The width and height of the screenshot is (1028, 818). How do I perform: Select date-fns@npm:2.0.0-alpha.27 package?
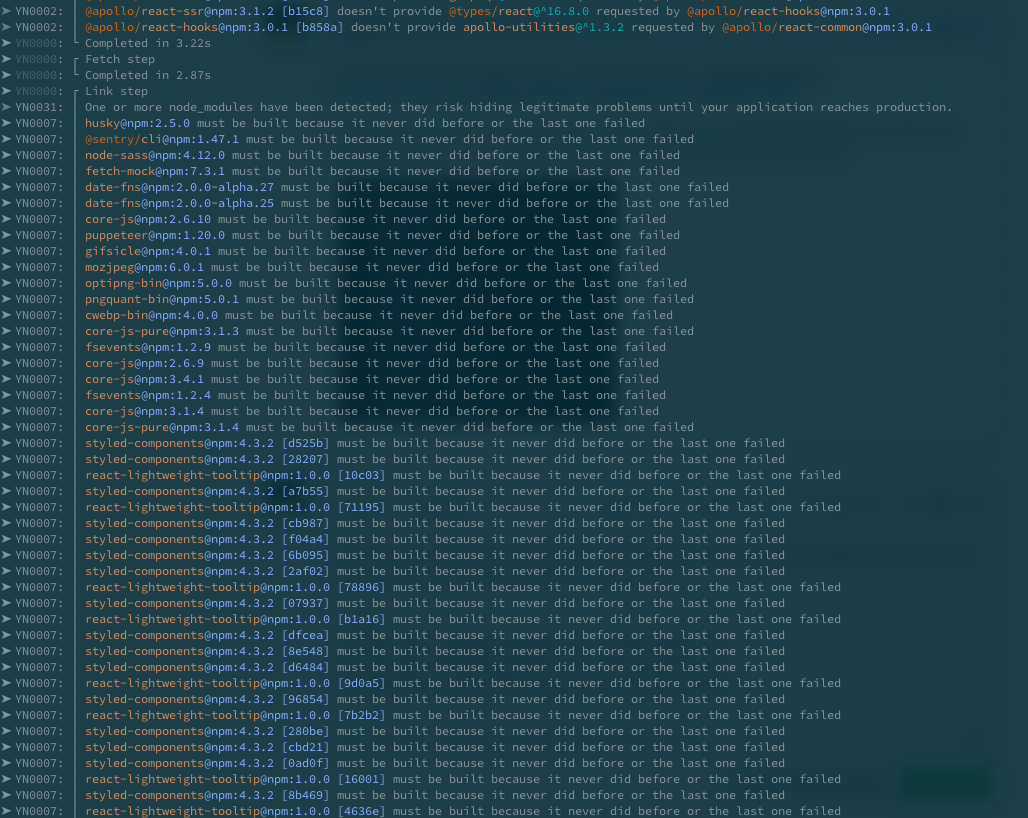coord(180,187)
